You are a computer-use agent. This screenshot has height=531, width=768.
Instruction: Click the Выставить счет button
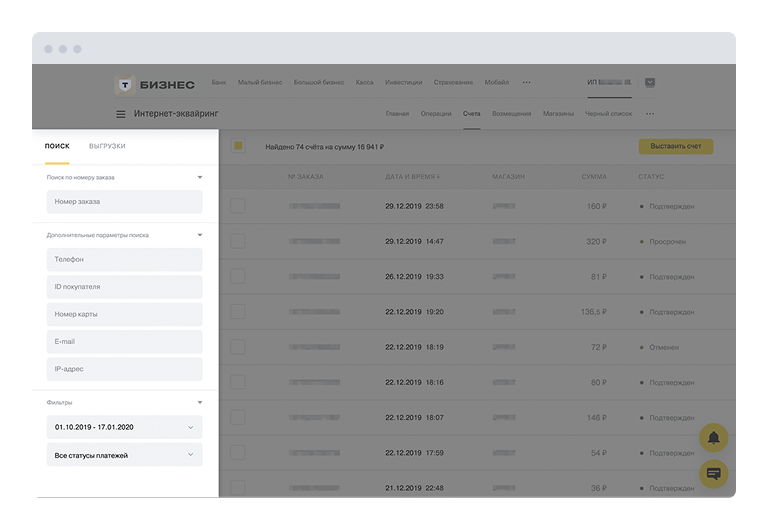tap(675, 146)
